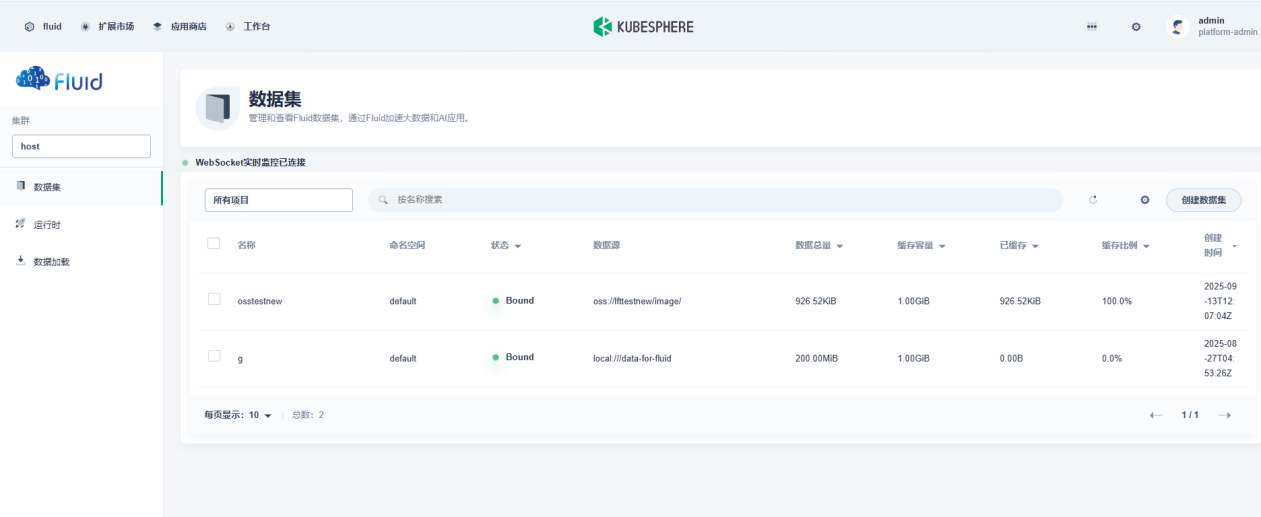1261x517 pixels.
Task: Tick the checkbox for dataset g
Action: 213,356
